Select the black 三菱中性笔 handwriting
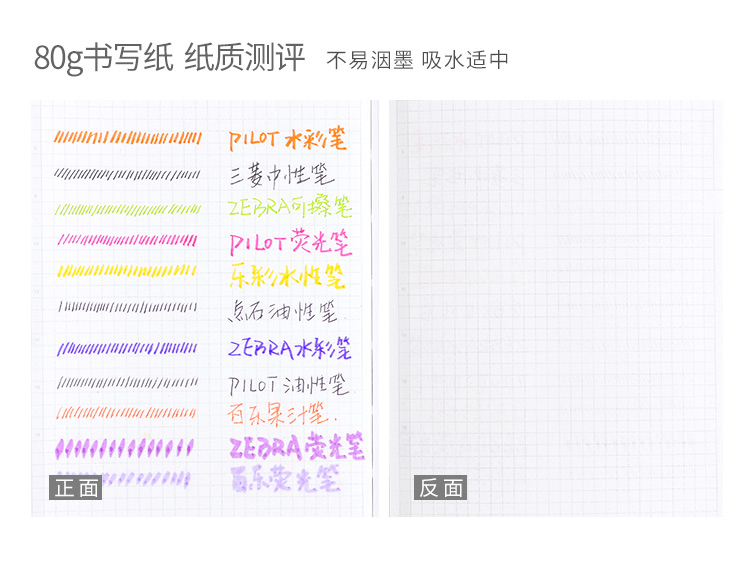The height and width of the screenshot is (569, 750). pos(281,175)
